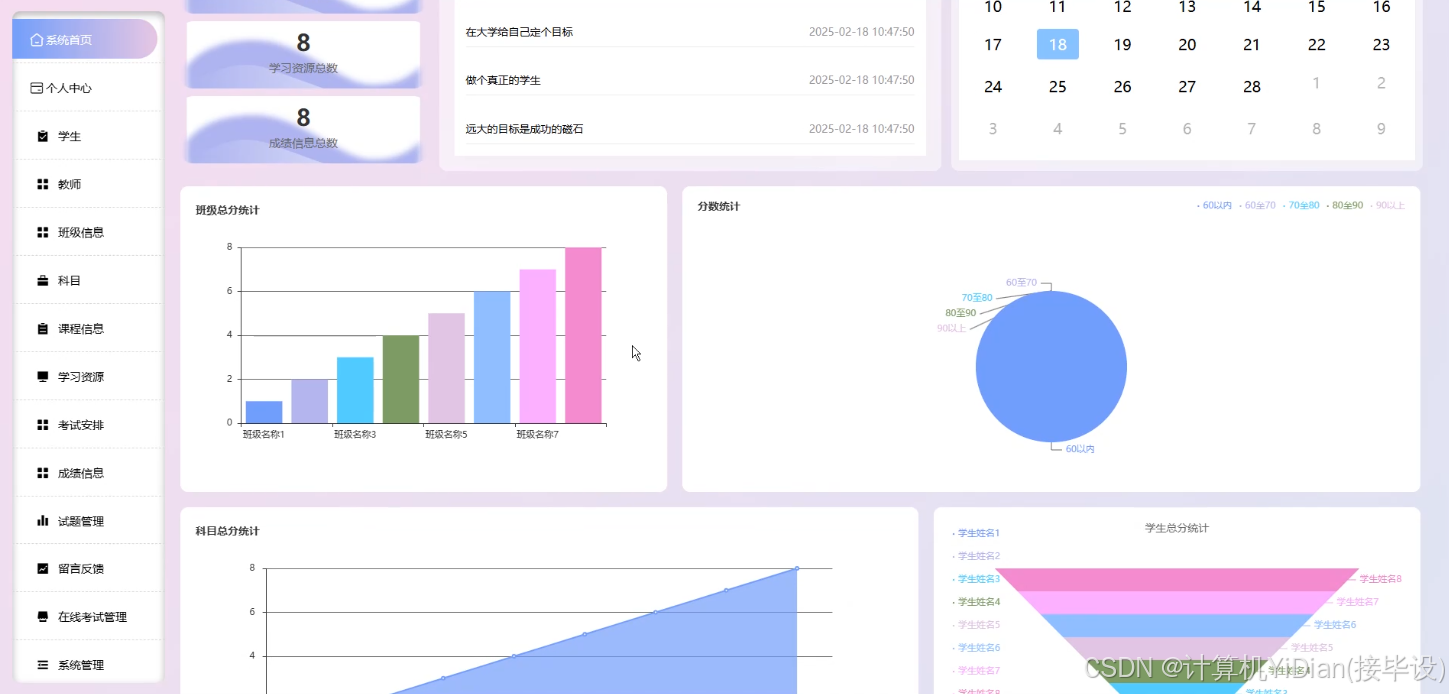Select date 11 on the calendar
Image resolution: width=1449 pixels, height=694 pixels.
coord(1058,8)
